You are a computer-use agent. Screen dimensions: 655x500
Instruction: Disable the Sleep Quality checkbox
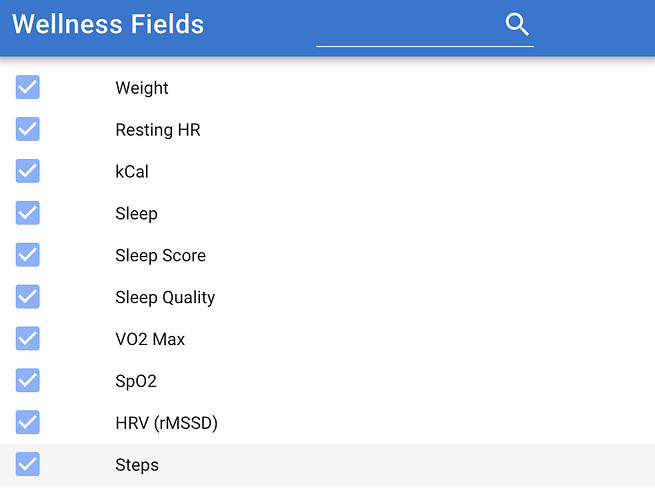point(28,297)
